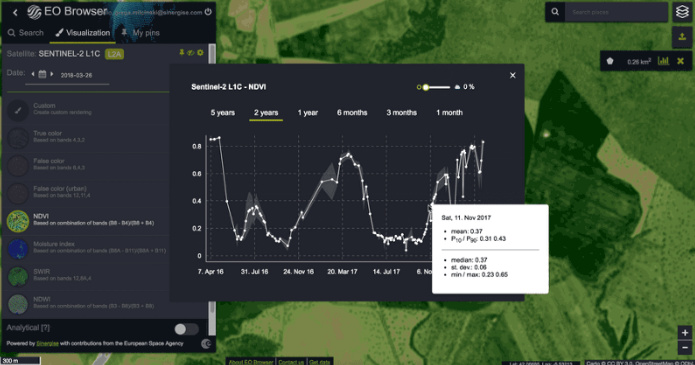Go to the previous date arrow
This screenshot has width=695, height=365.
click(x=33, y=74)
